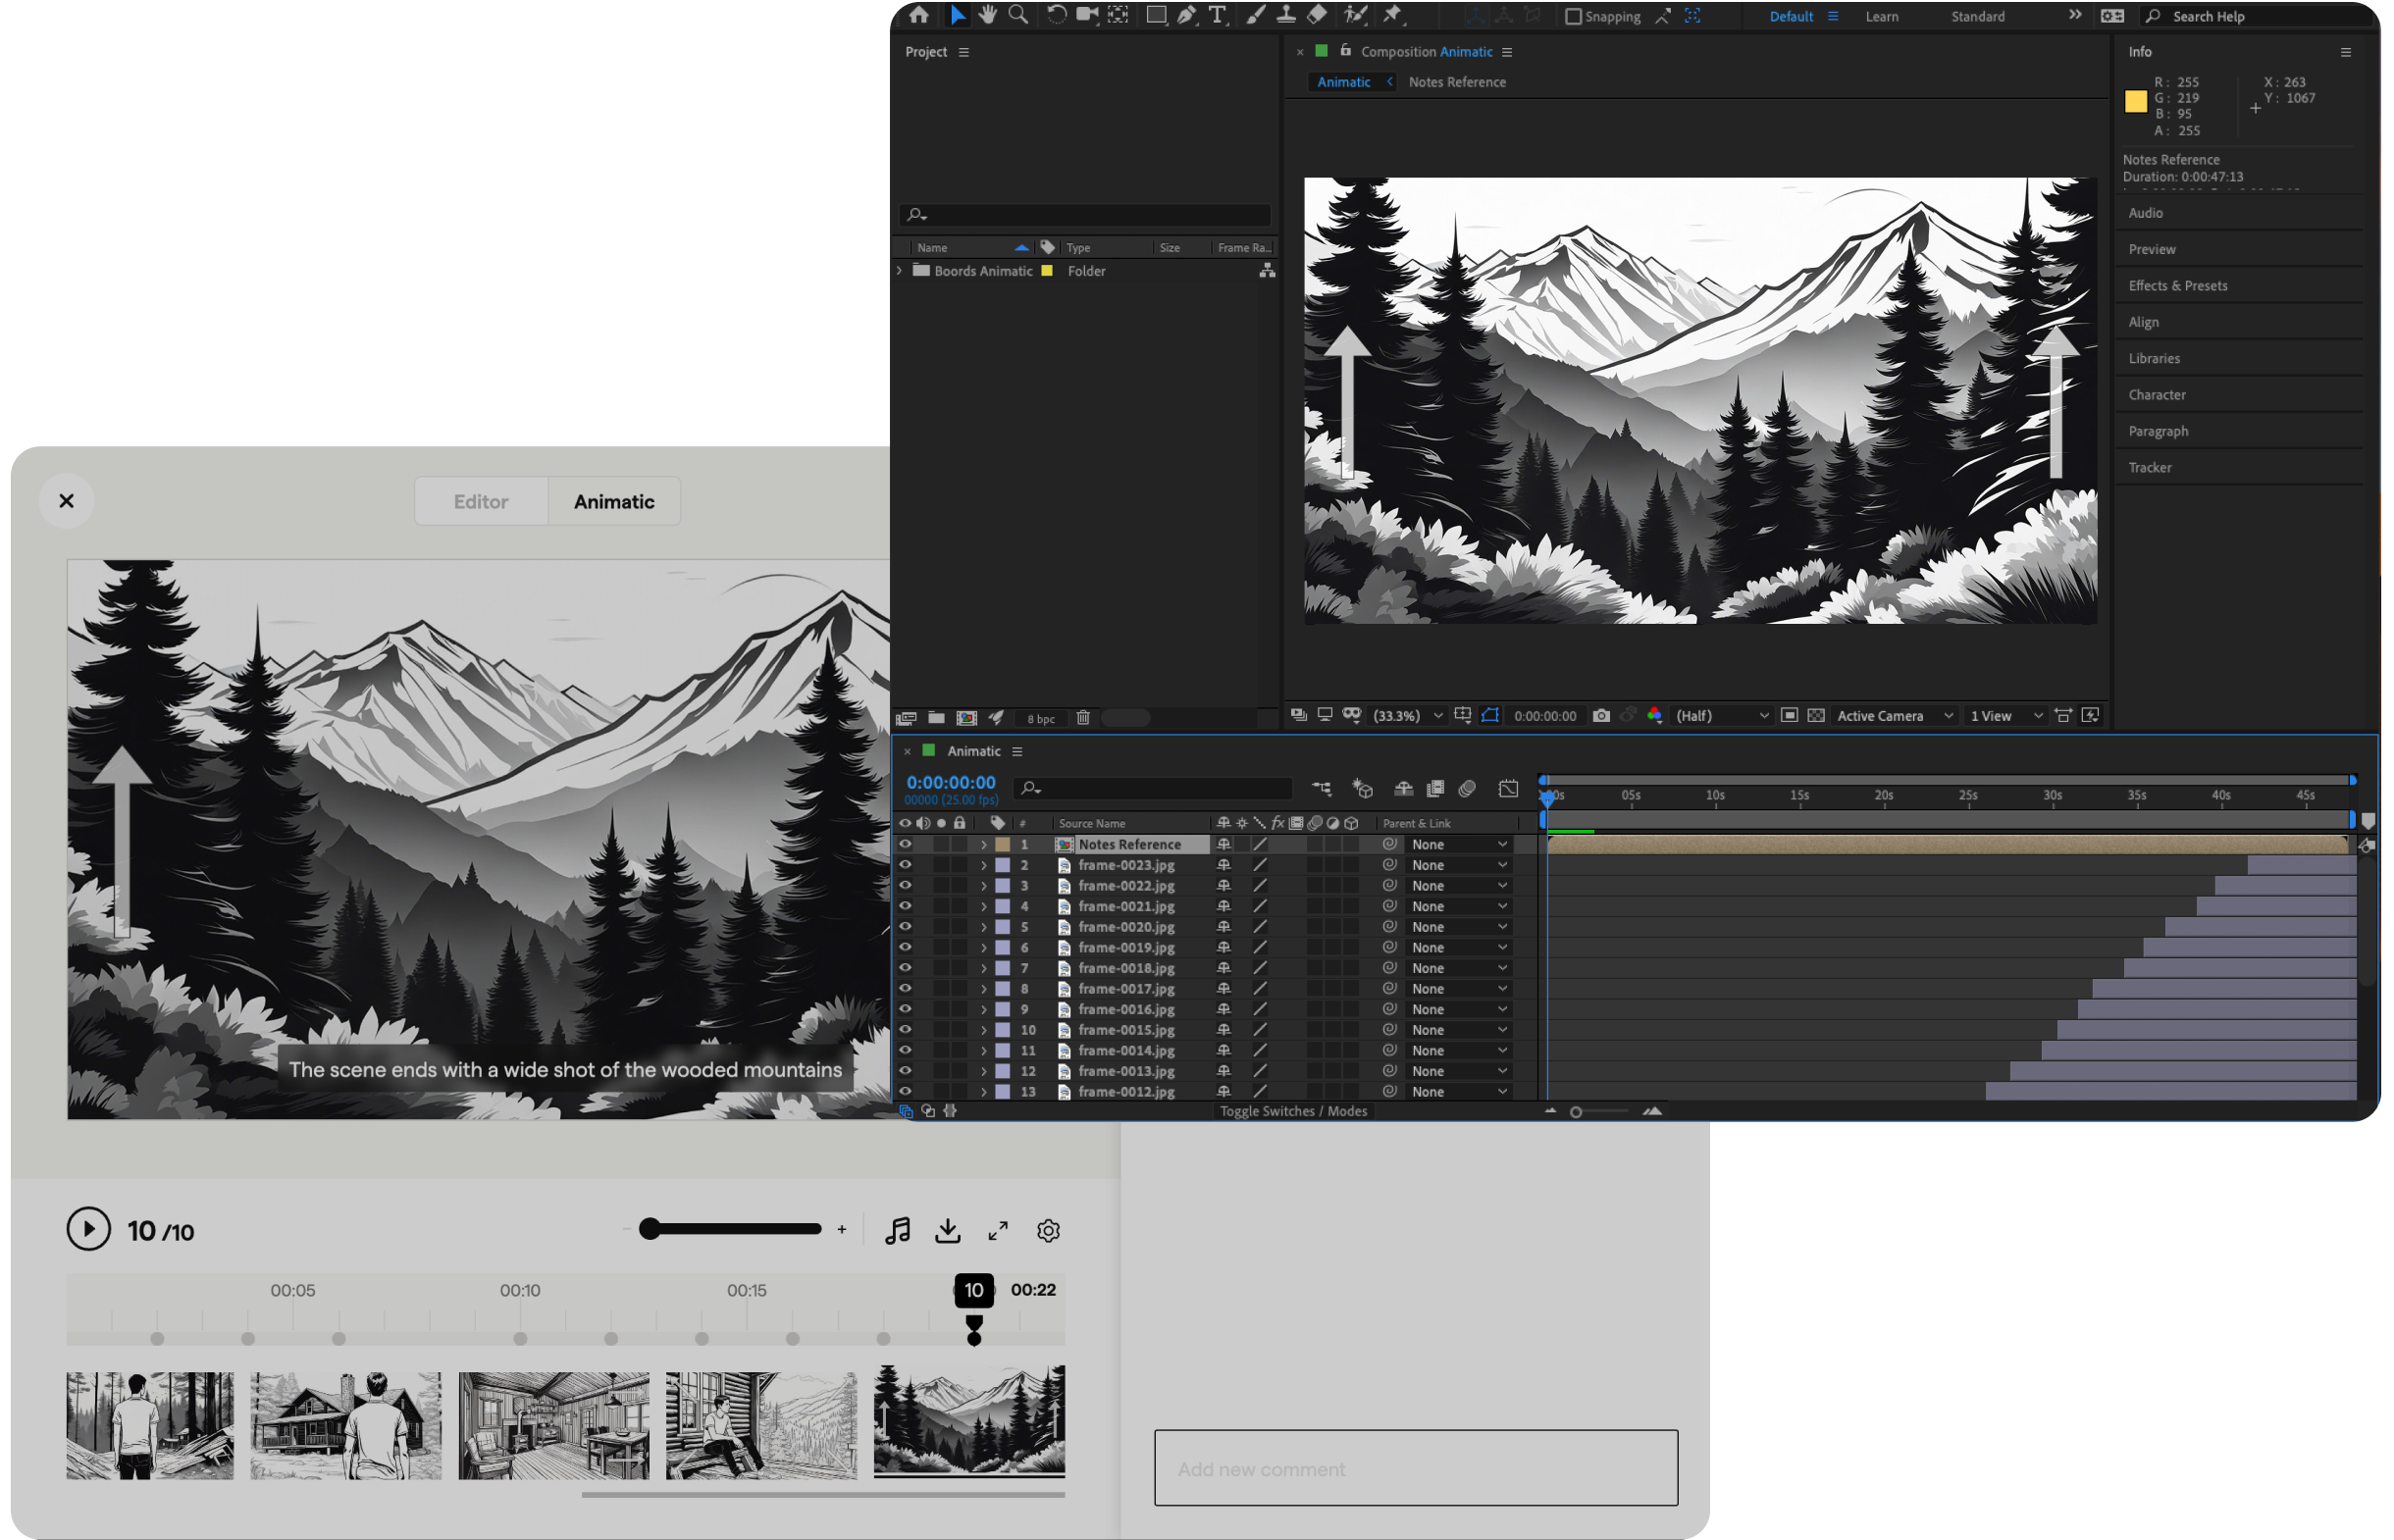Click the download button in the Boords player

pos(947,1230)
